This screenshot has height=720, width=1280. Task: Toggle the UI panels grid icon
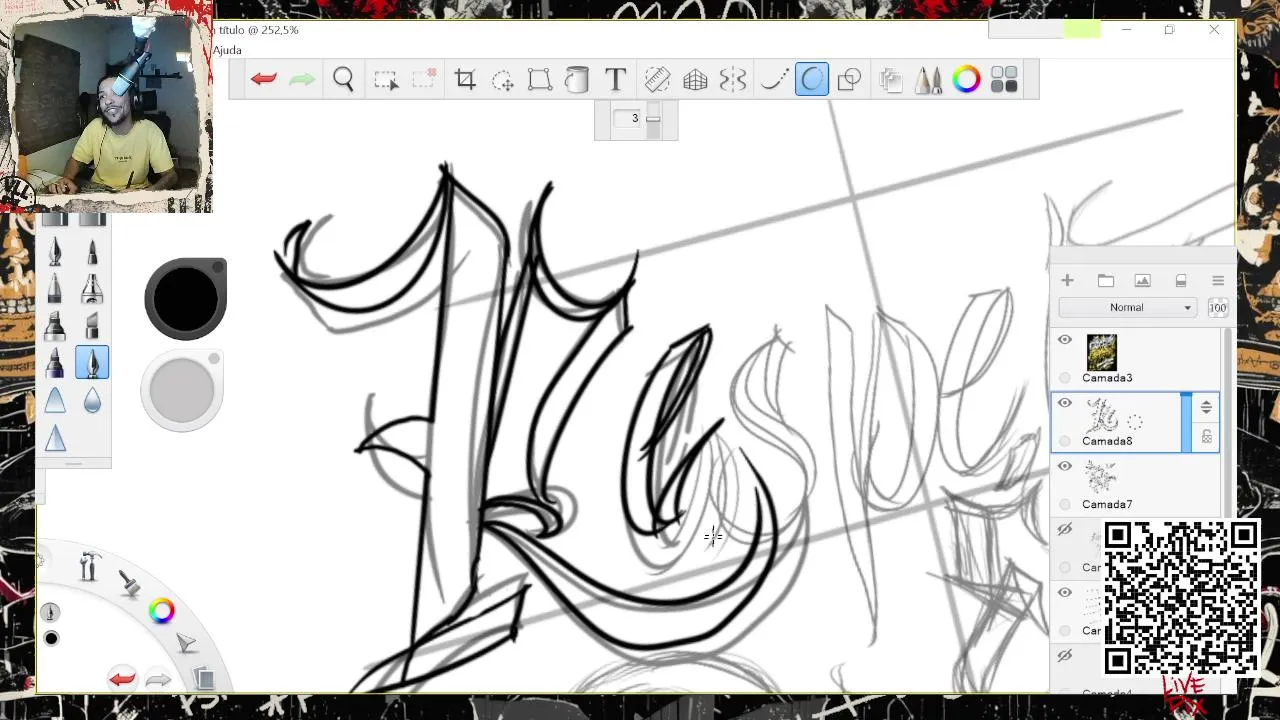pos(1004,80)
